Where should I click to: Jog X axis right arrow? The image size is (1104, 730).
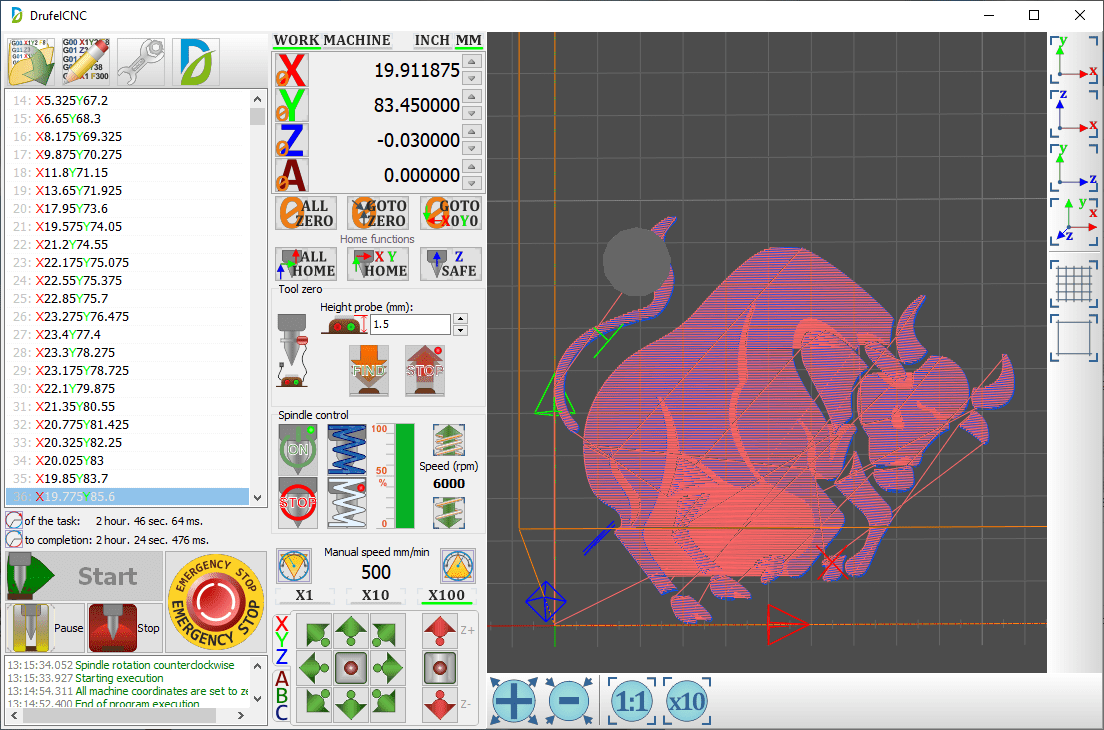pyautogui.click(x=387, y=668)
